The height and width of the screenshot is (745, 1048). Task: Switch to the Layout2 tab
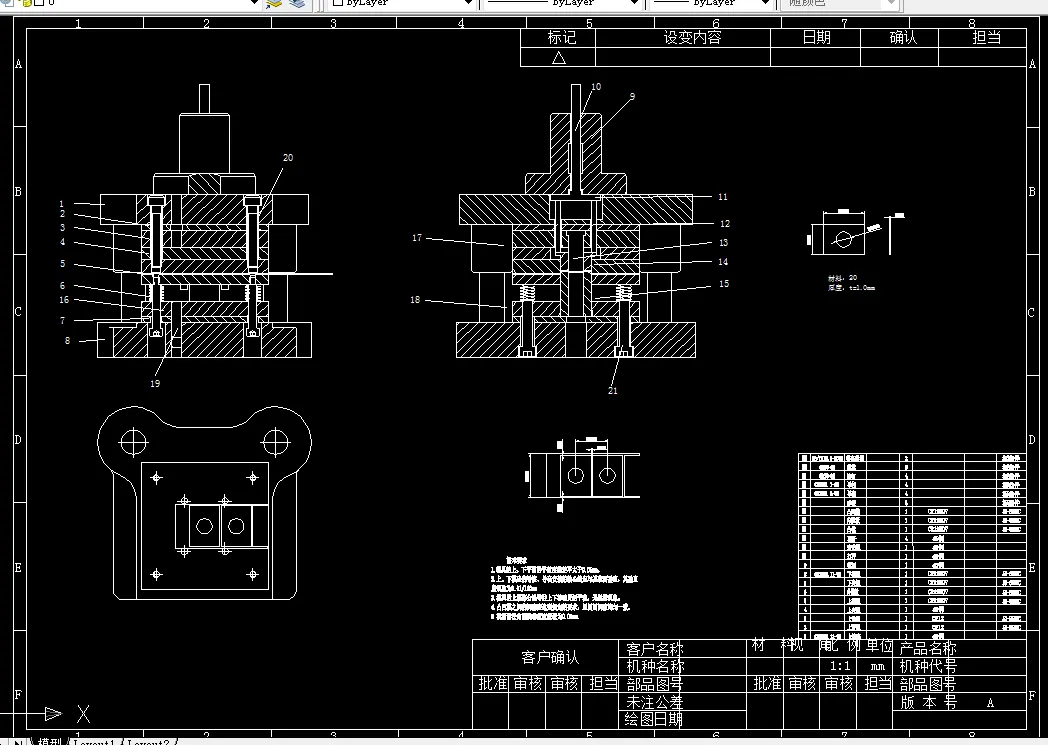coord(148,742)
